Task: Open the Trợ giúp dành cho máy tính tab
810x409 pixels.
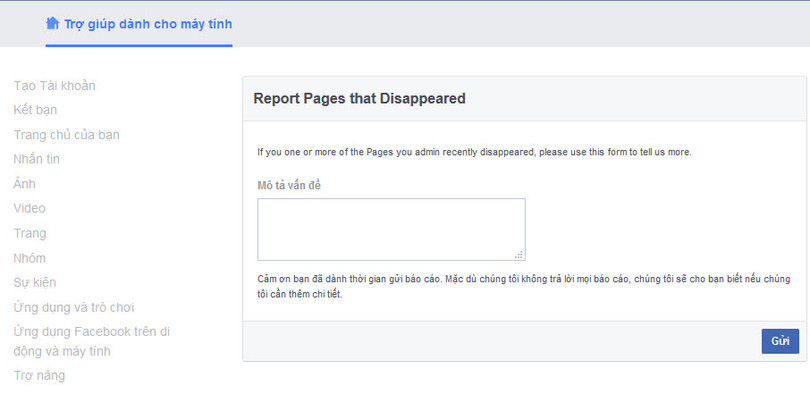Action: pos(148,24)
